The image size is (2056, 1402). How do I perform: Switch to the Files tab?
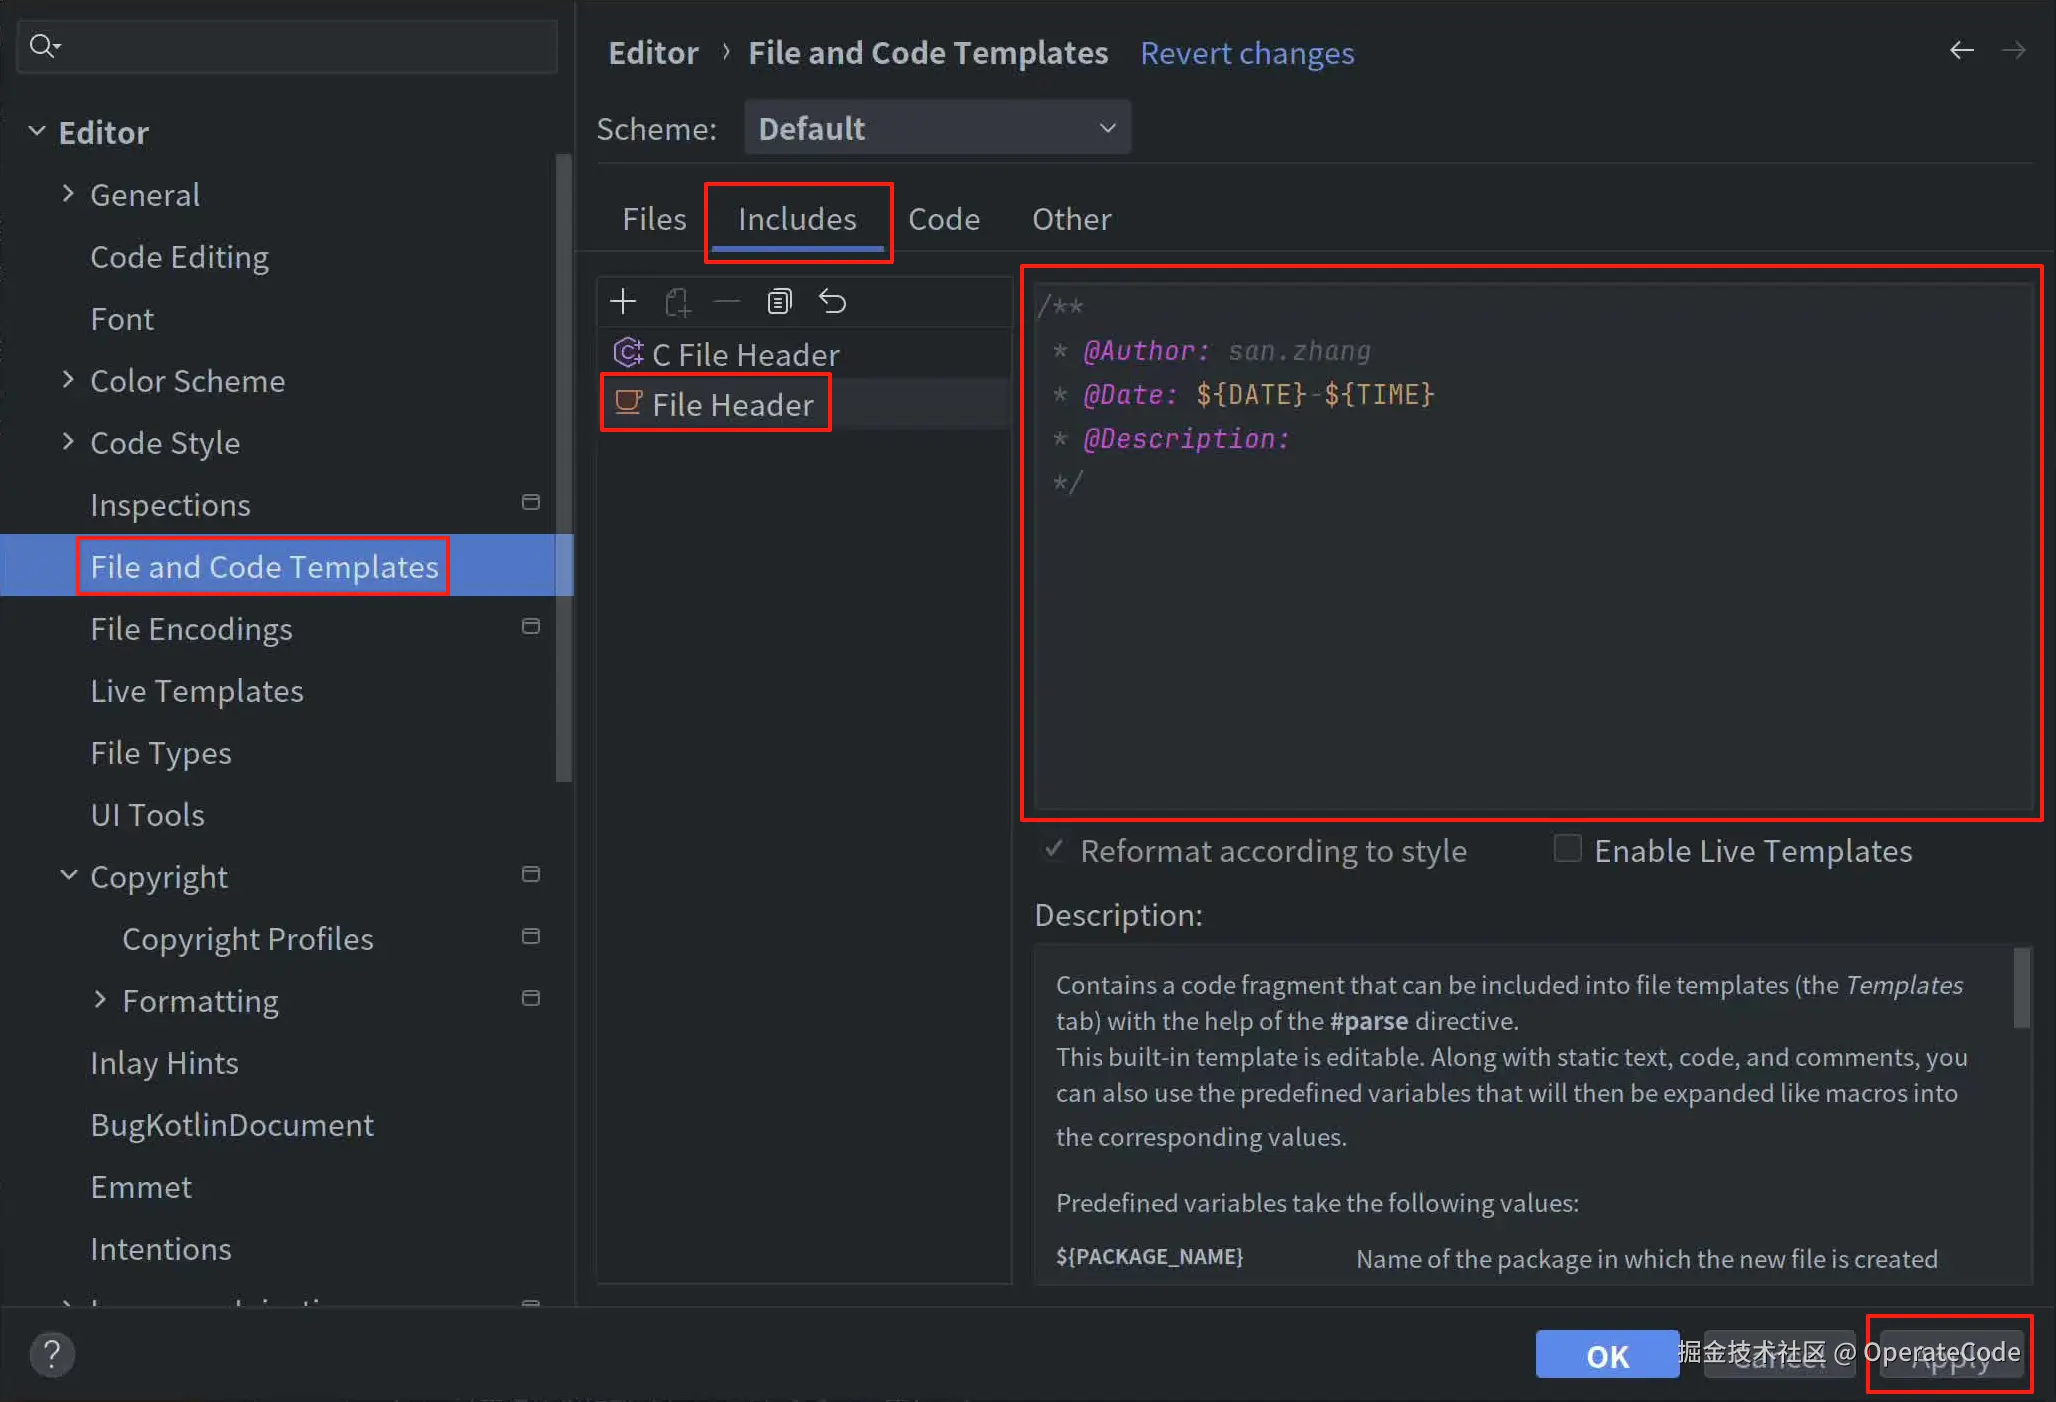654,219
